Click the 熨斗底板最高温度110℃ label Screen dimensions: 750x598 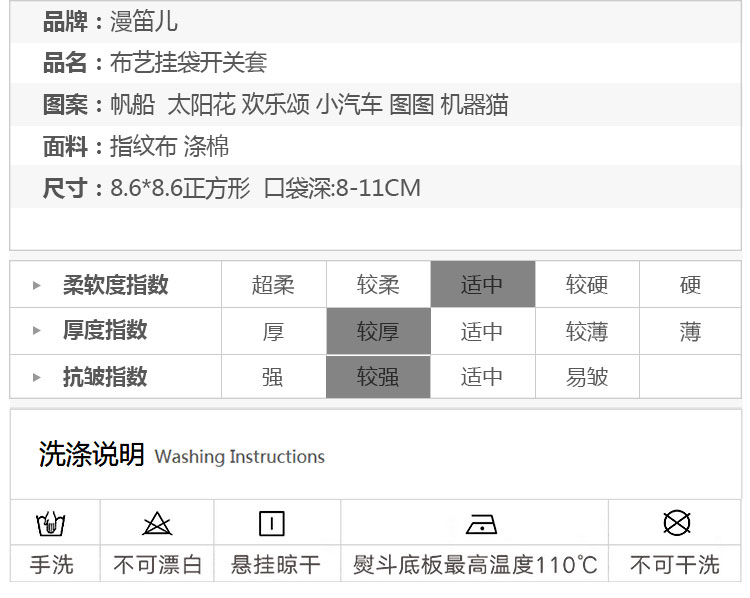point(475,565)
